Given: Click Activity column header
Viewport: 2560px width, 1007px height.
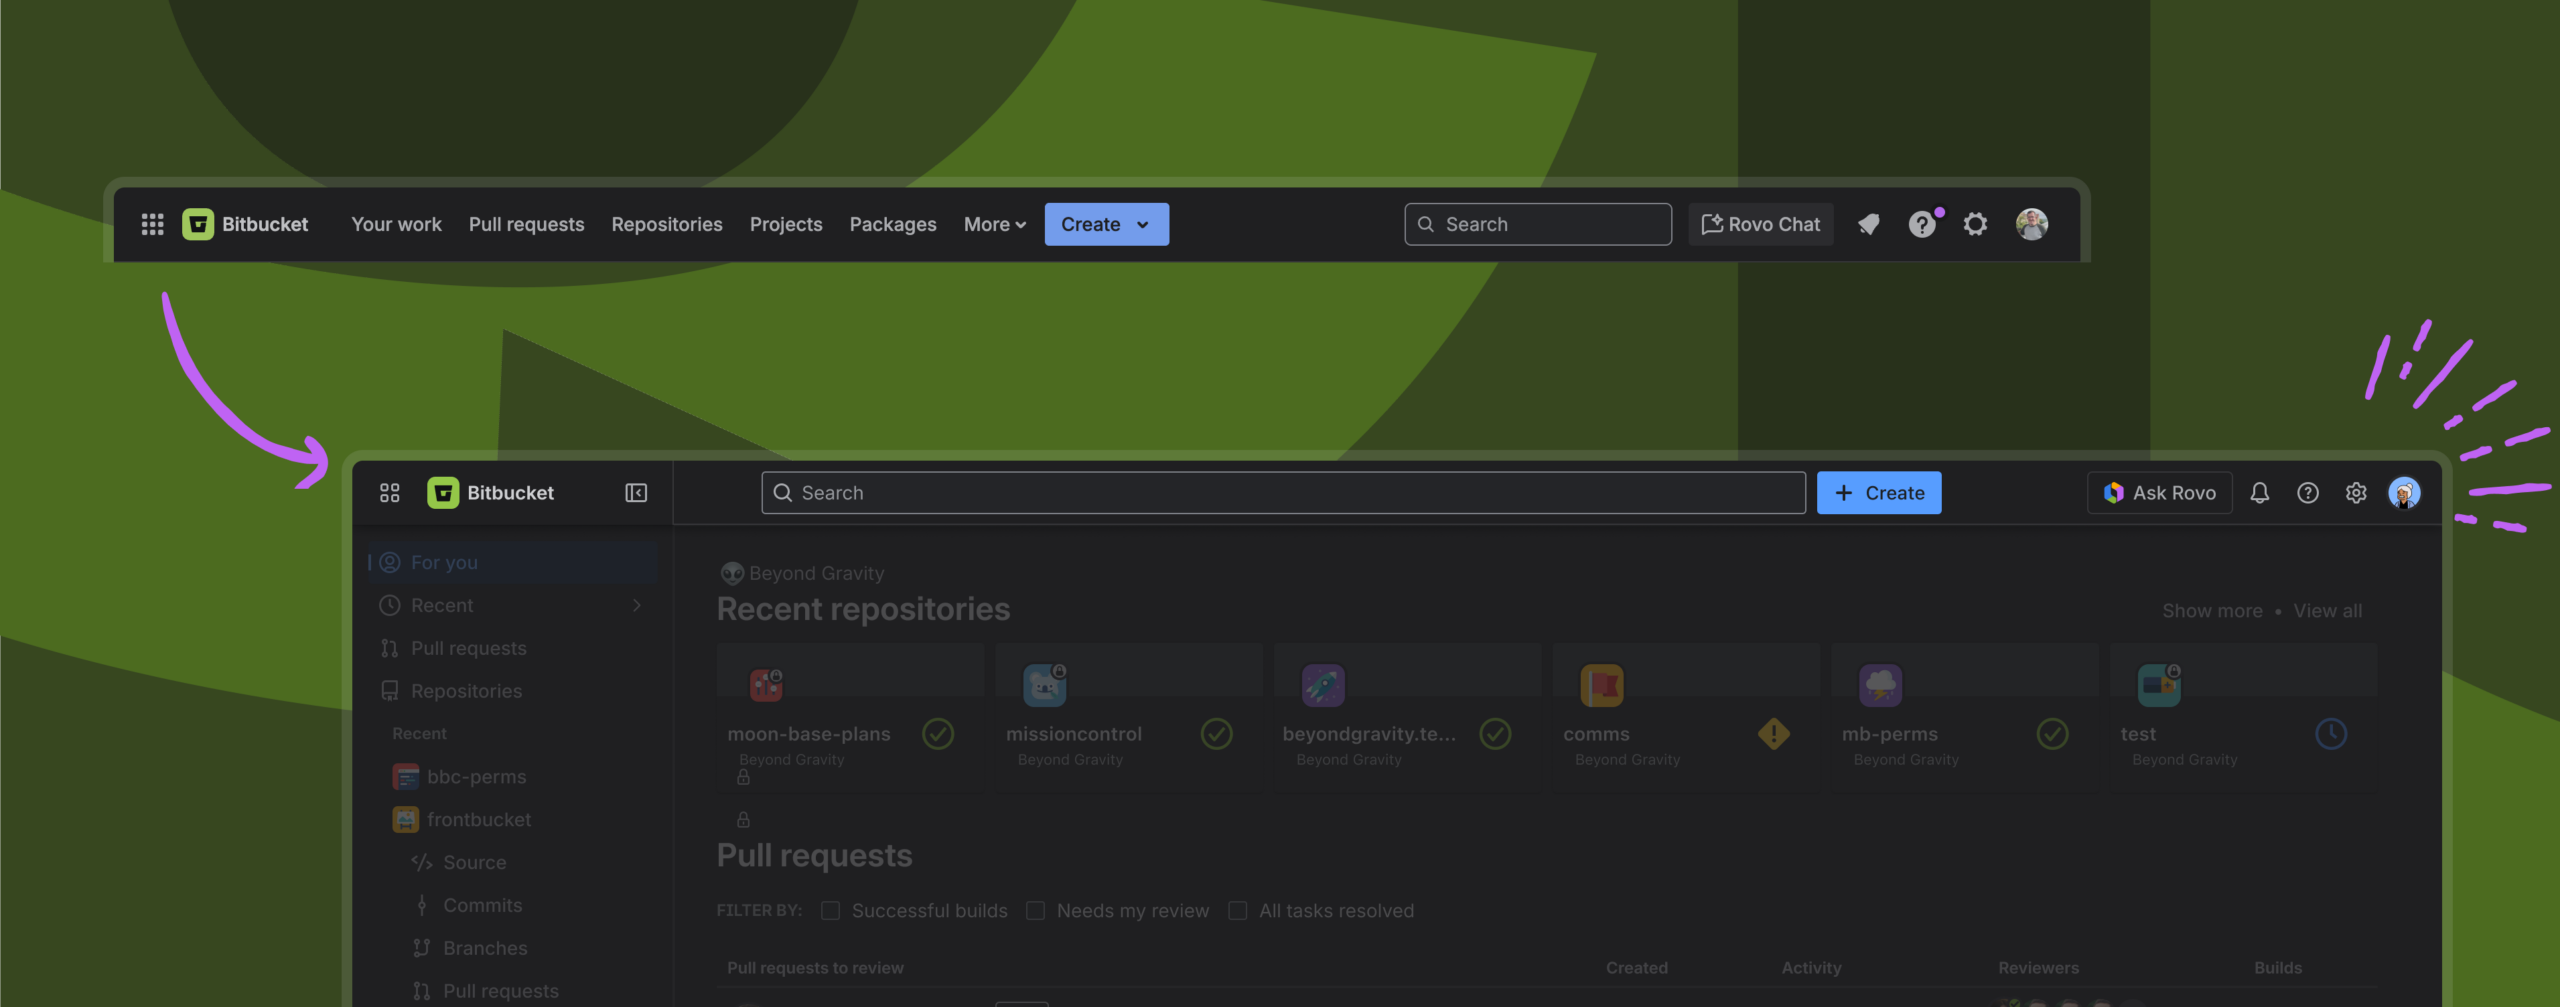Looking at the screenshot, I should (1811, 968).
